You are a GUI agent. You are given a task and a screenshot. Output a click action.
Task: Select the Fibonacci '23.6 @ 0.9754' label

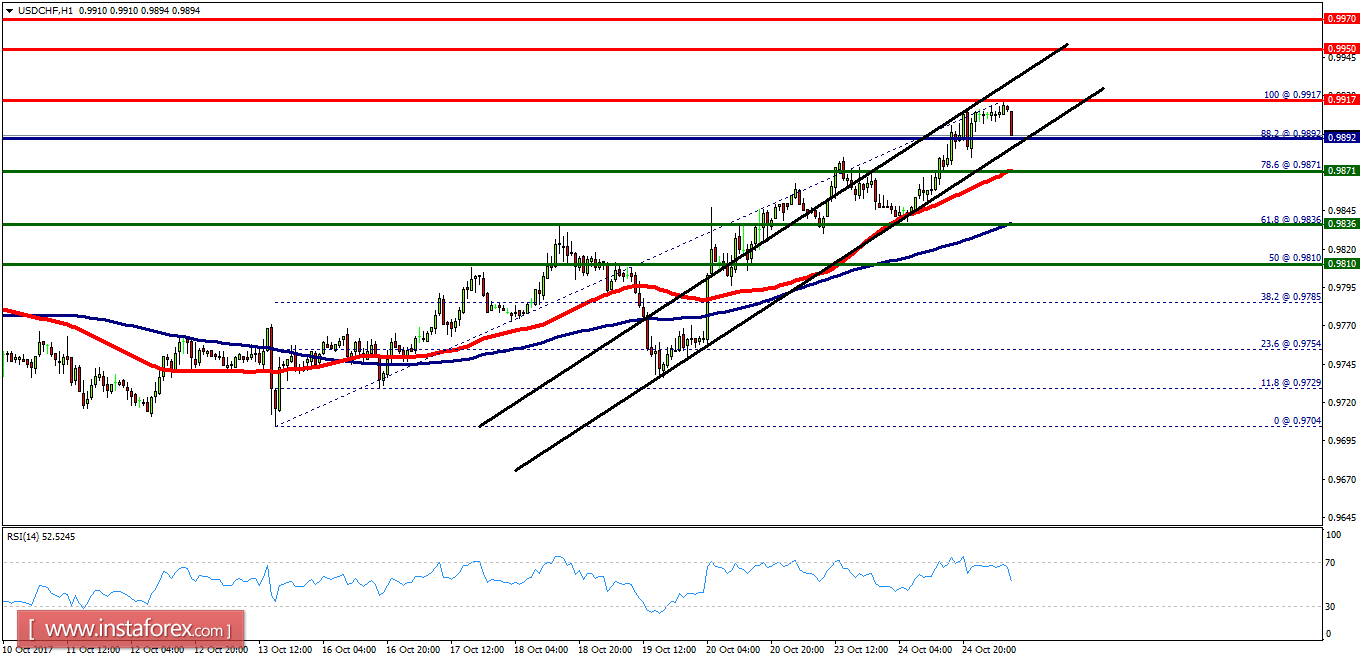click(x=1292, y=343)
